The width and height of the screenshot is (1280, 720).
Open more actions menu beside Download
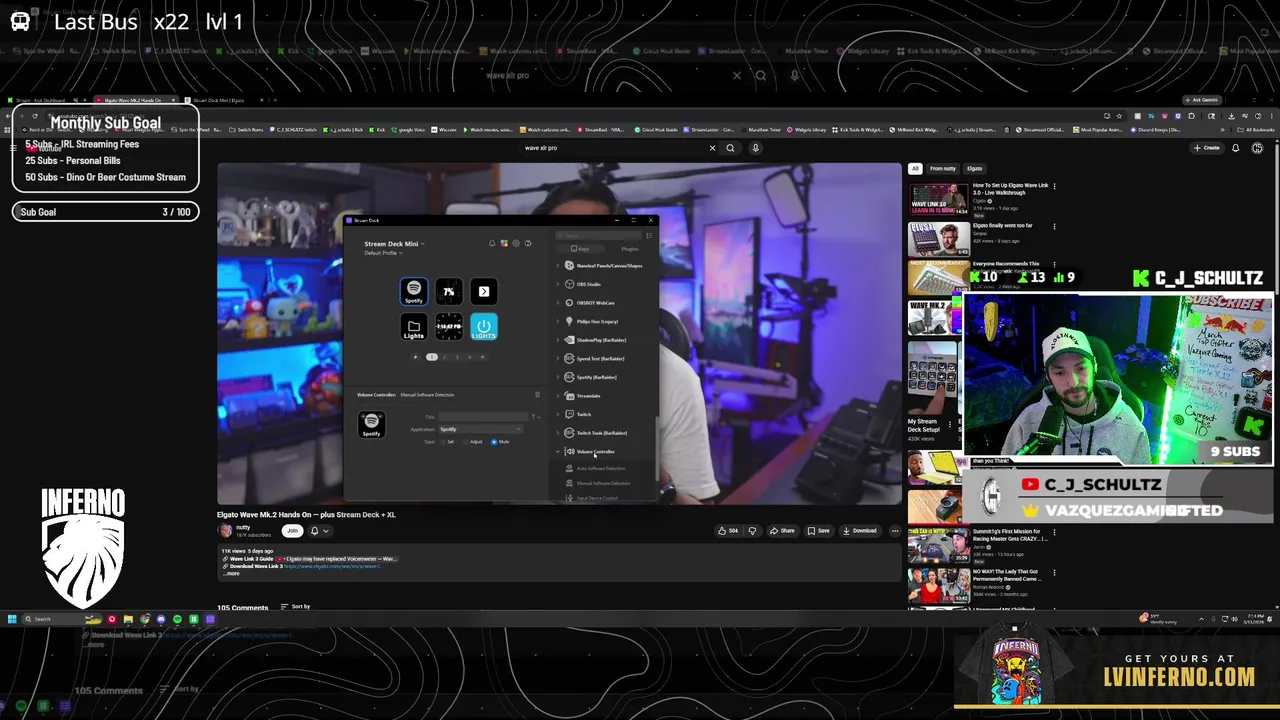click(x=894, y=531)
